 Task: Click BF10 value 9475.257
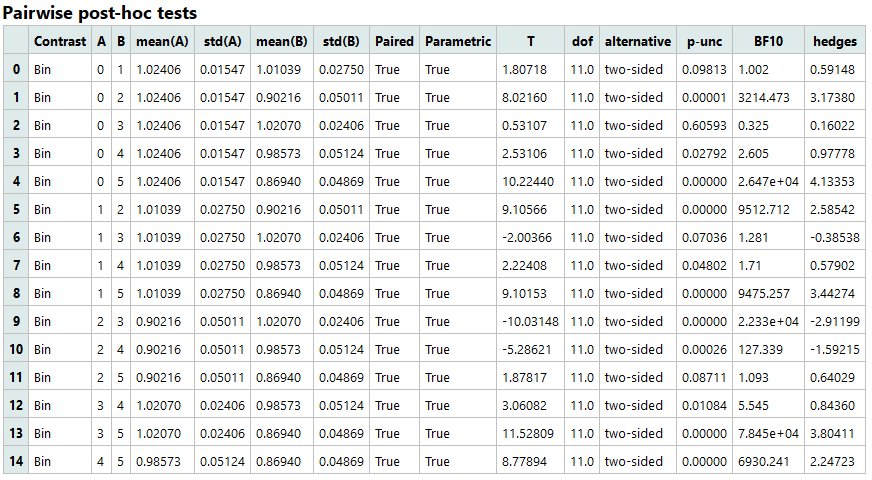coord(764,294)
